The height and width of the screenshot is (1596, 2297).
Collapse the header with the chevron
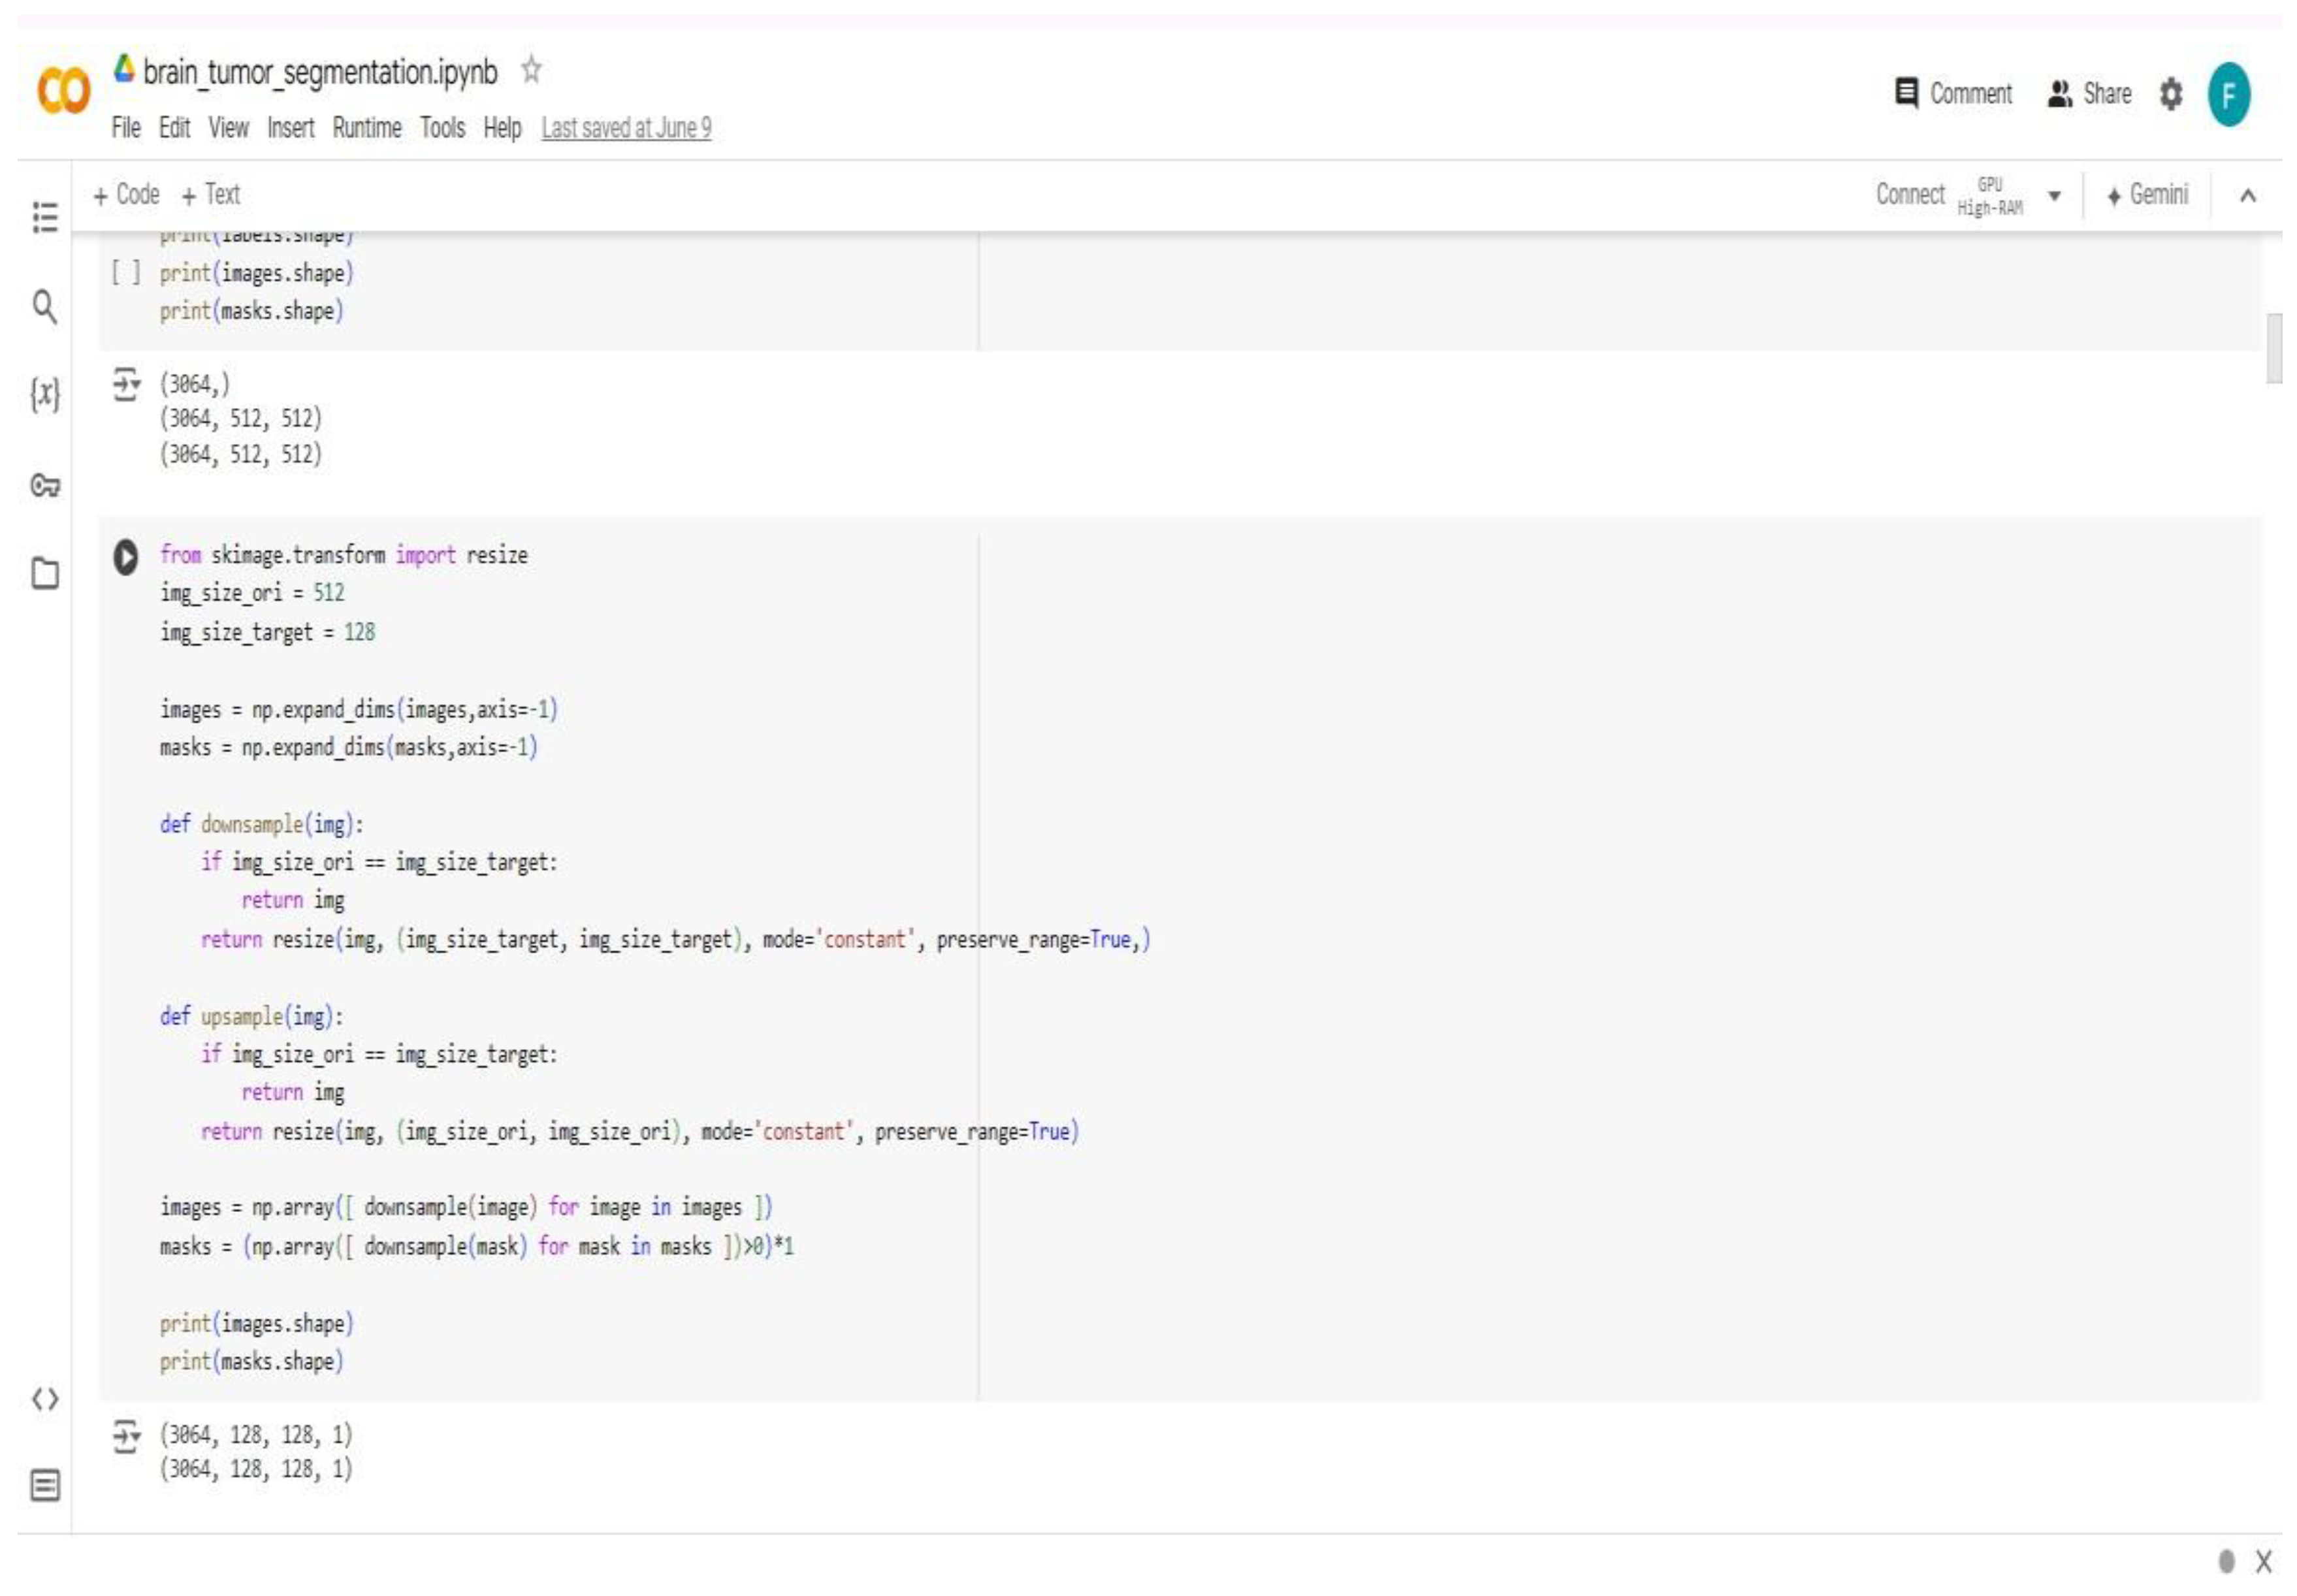click(x=2247, y=196)
